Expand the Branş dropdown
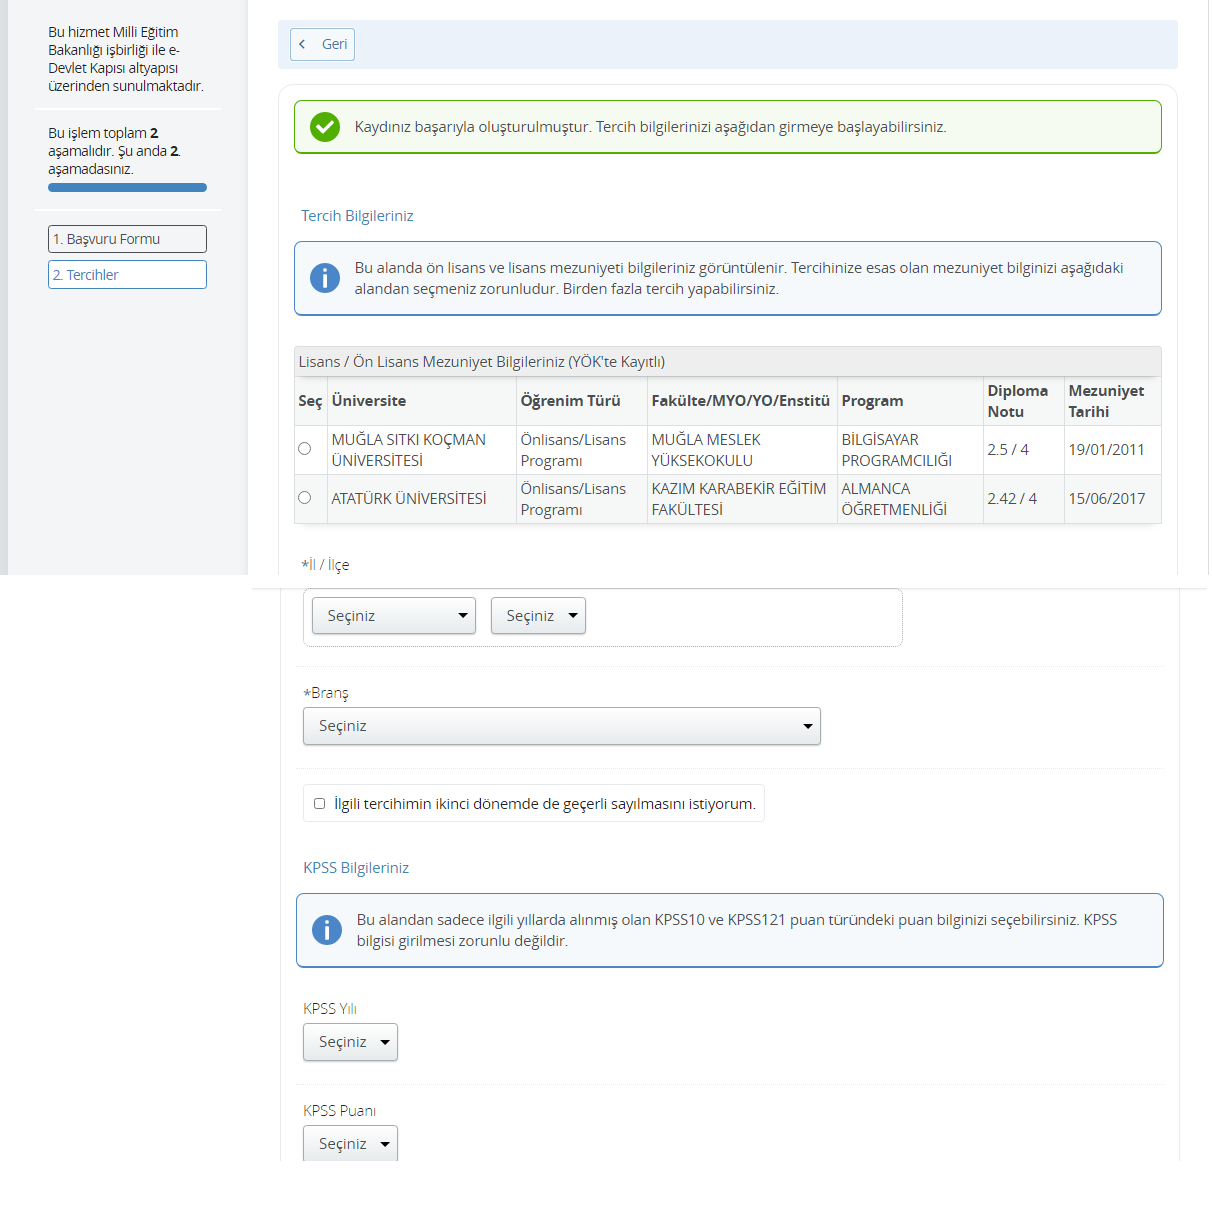The width and height of the screenshot is (1212, 1214). [x=561, y=726]
